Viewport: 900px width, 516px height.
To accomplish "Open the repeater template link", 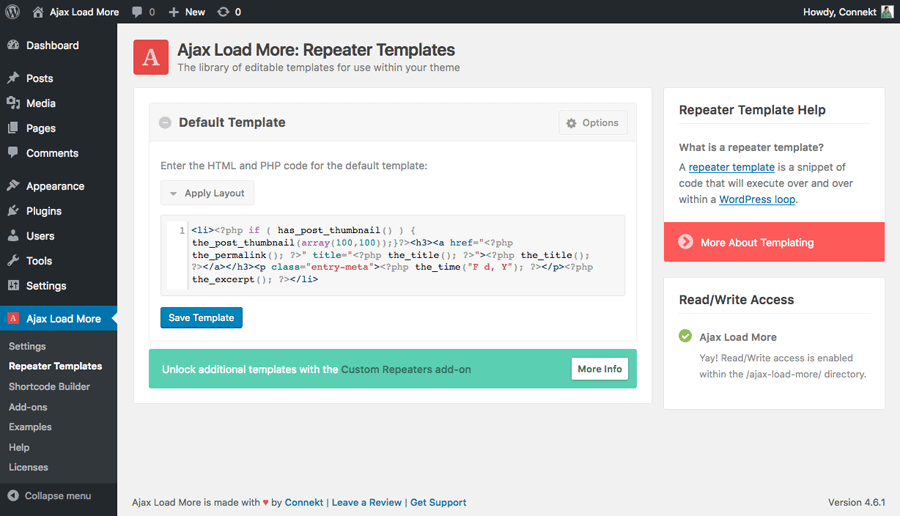I will tap(731, 167).
